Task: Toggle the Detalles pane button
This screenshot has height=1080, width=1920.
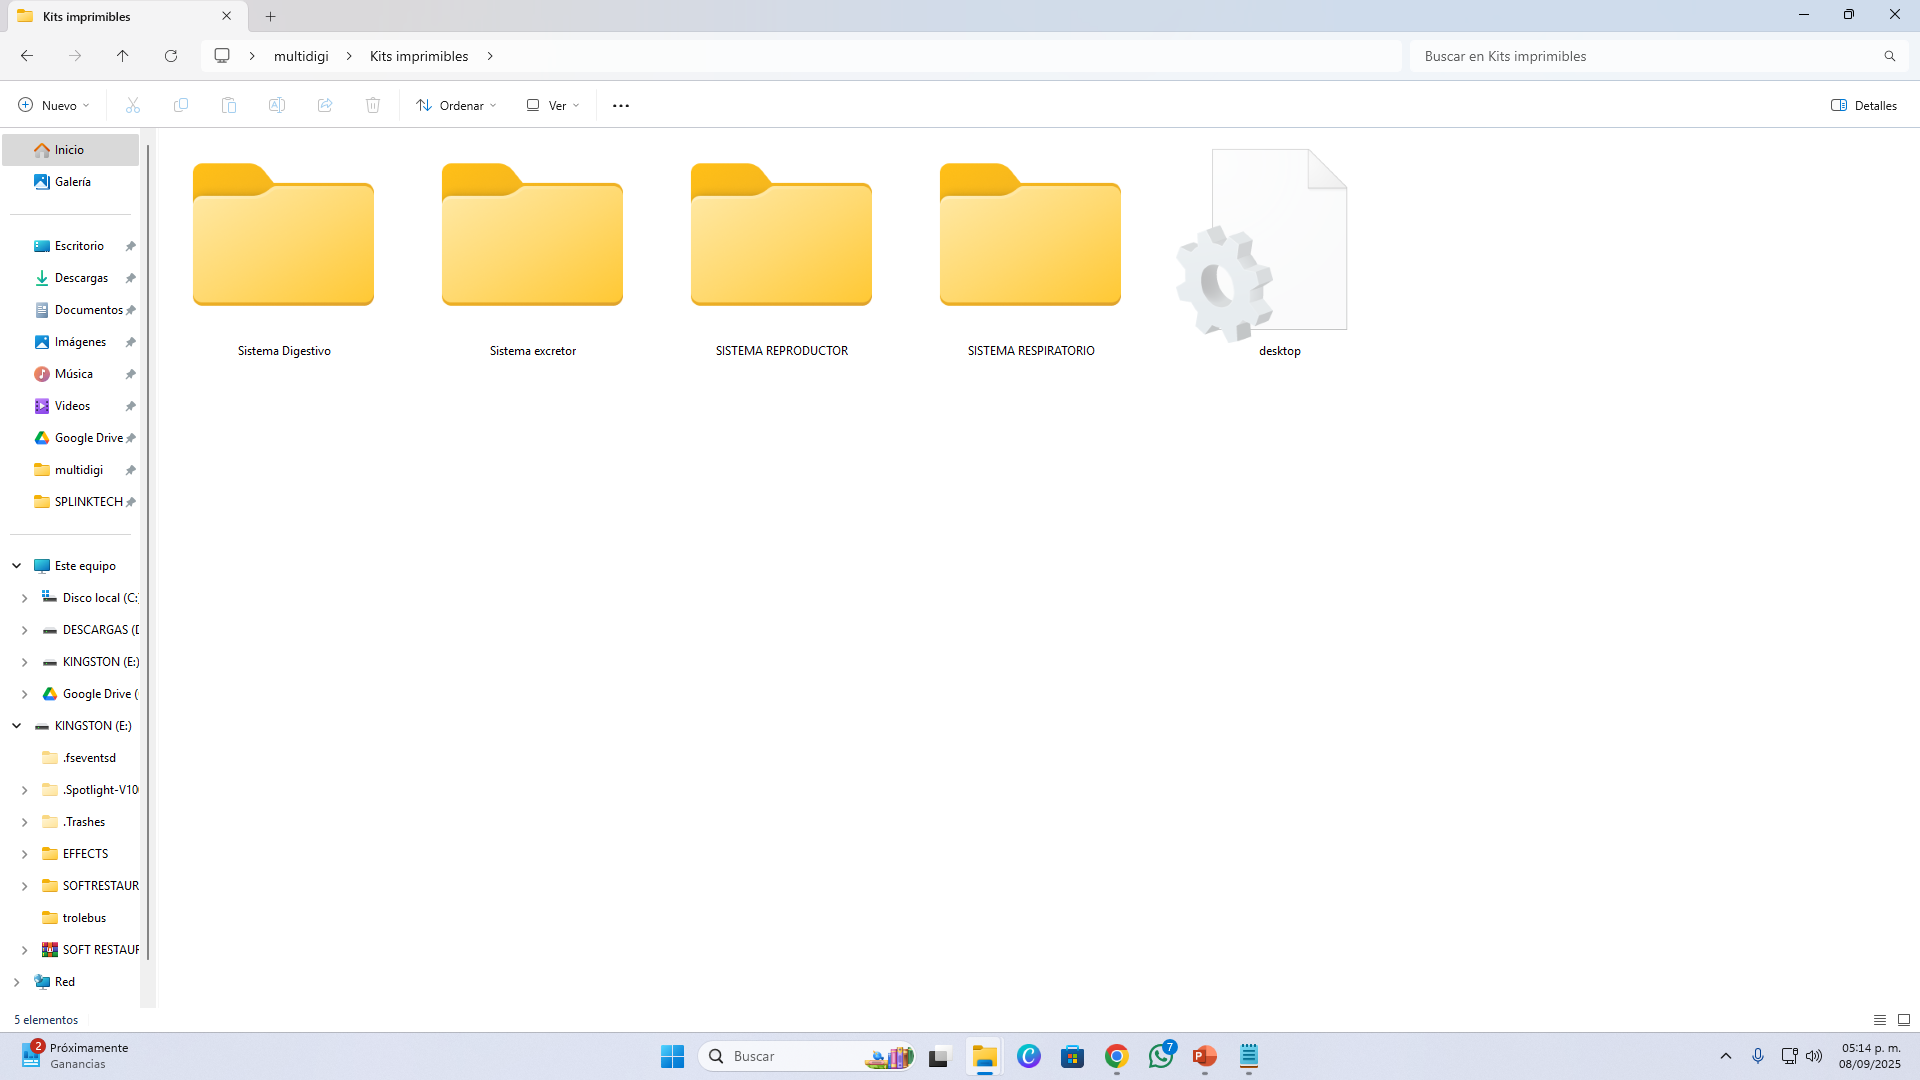Action: [1864, 105]
